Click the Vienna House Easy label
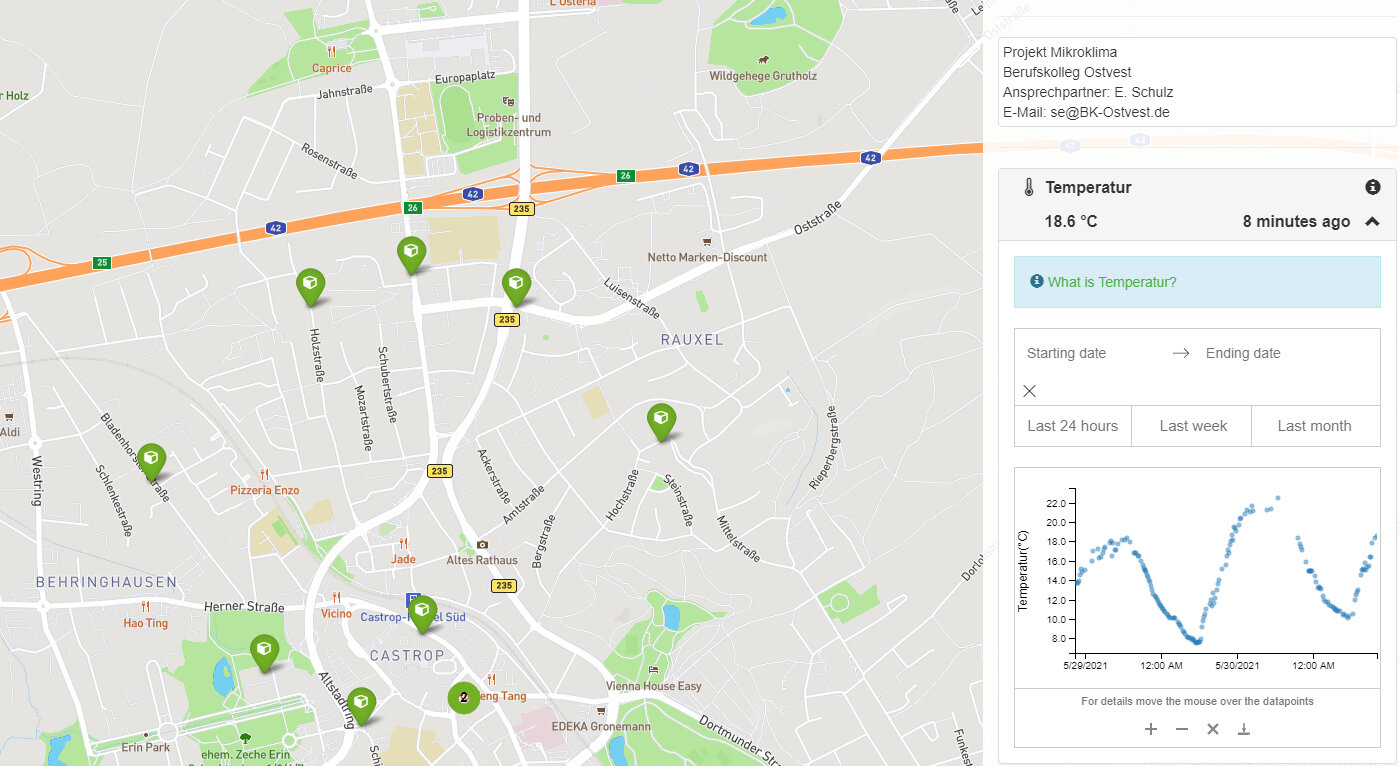1399x766 pixels. pyautogui.click(x=654, y=686)
